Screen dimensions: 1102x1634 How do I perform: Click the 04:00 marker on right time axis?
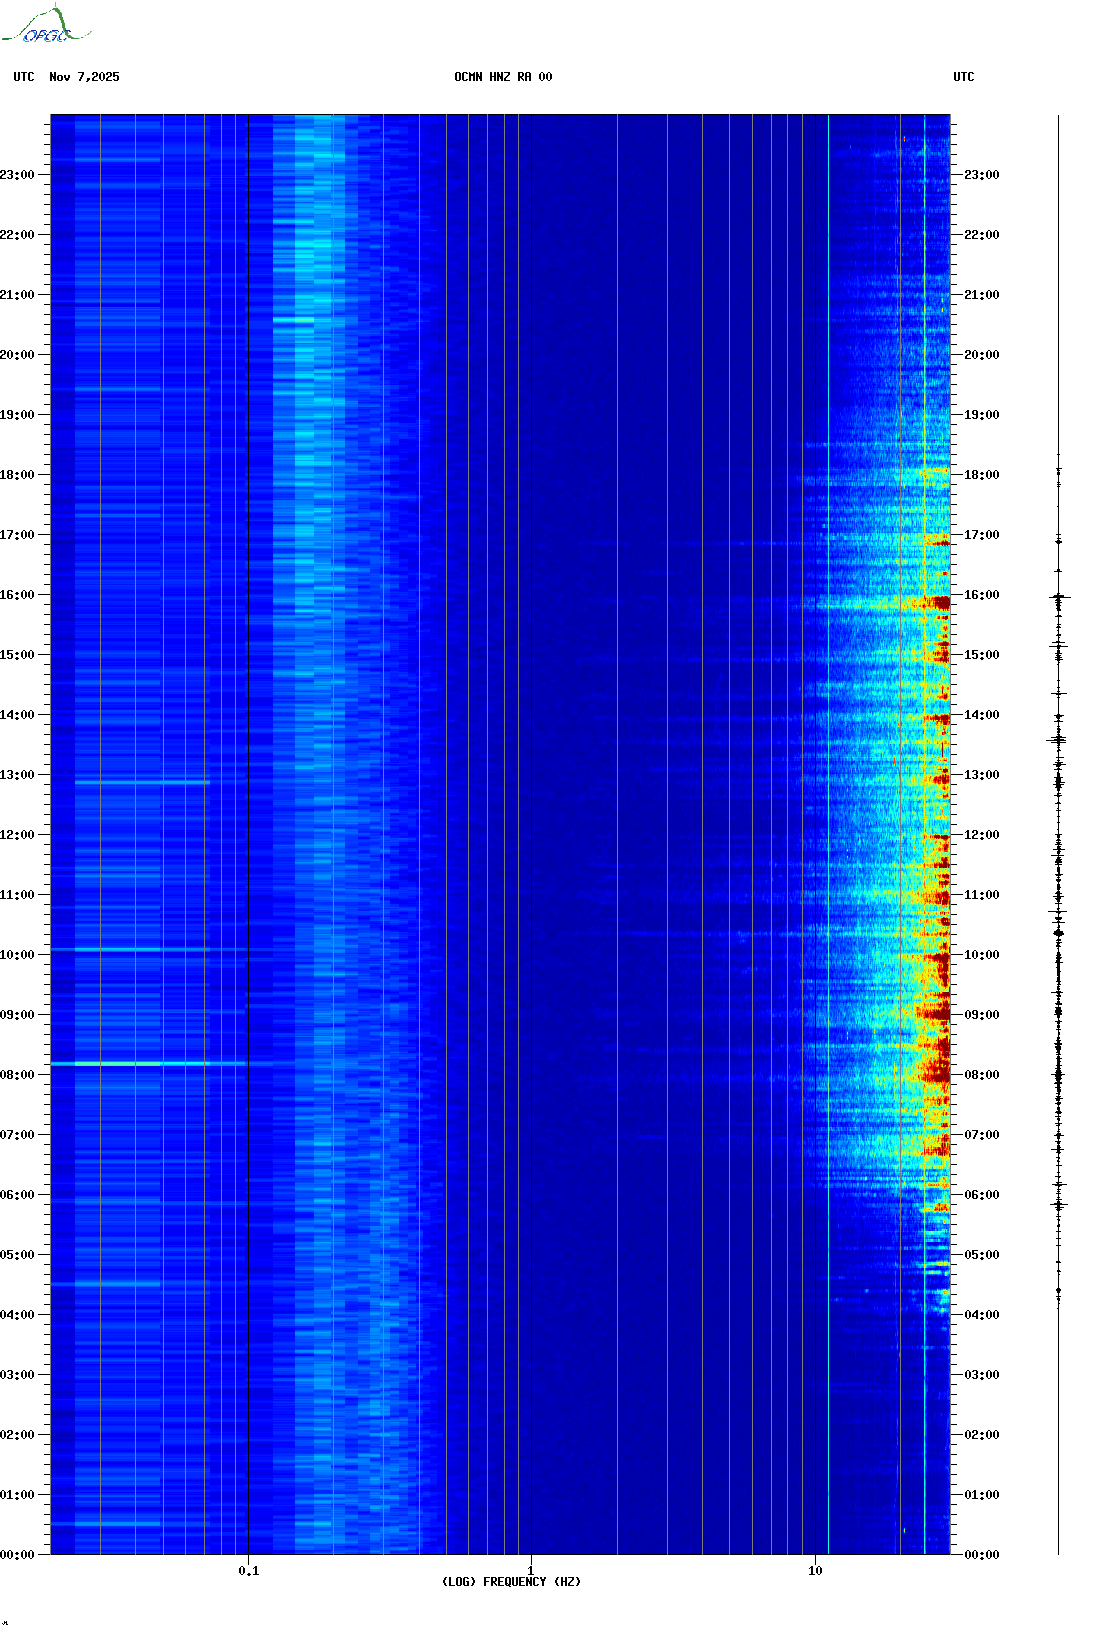point(981,1315)
